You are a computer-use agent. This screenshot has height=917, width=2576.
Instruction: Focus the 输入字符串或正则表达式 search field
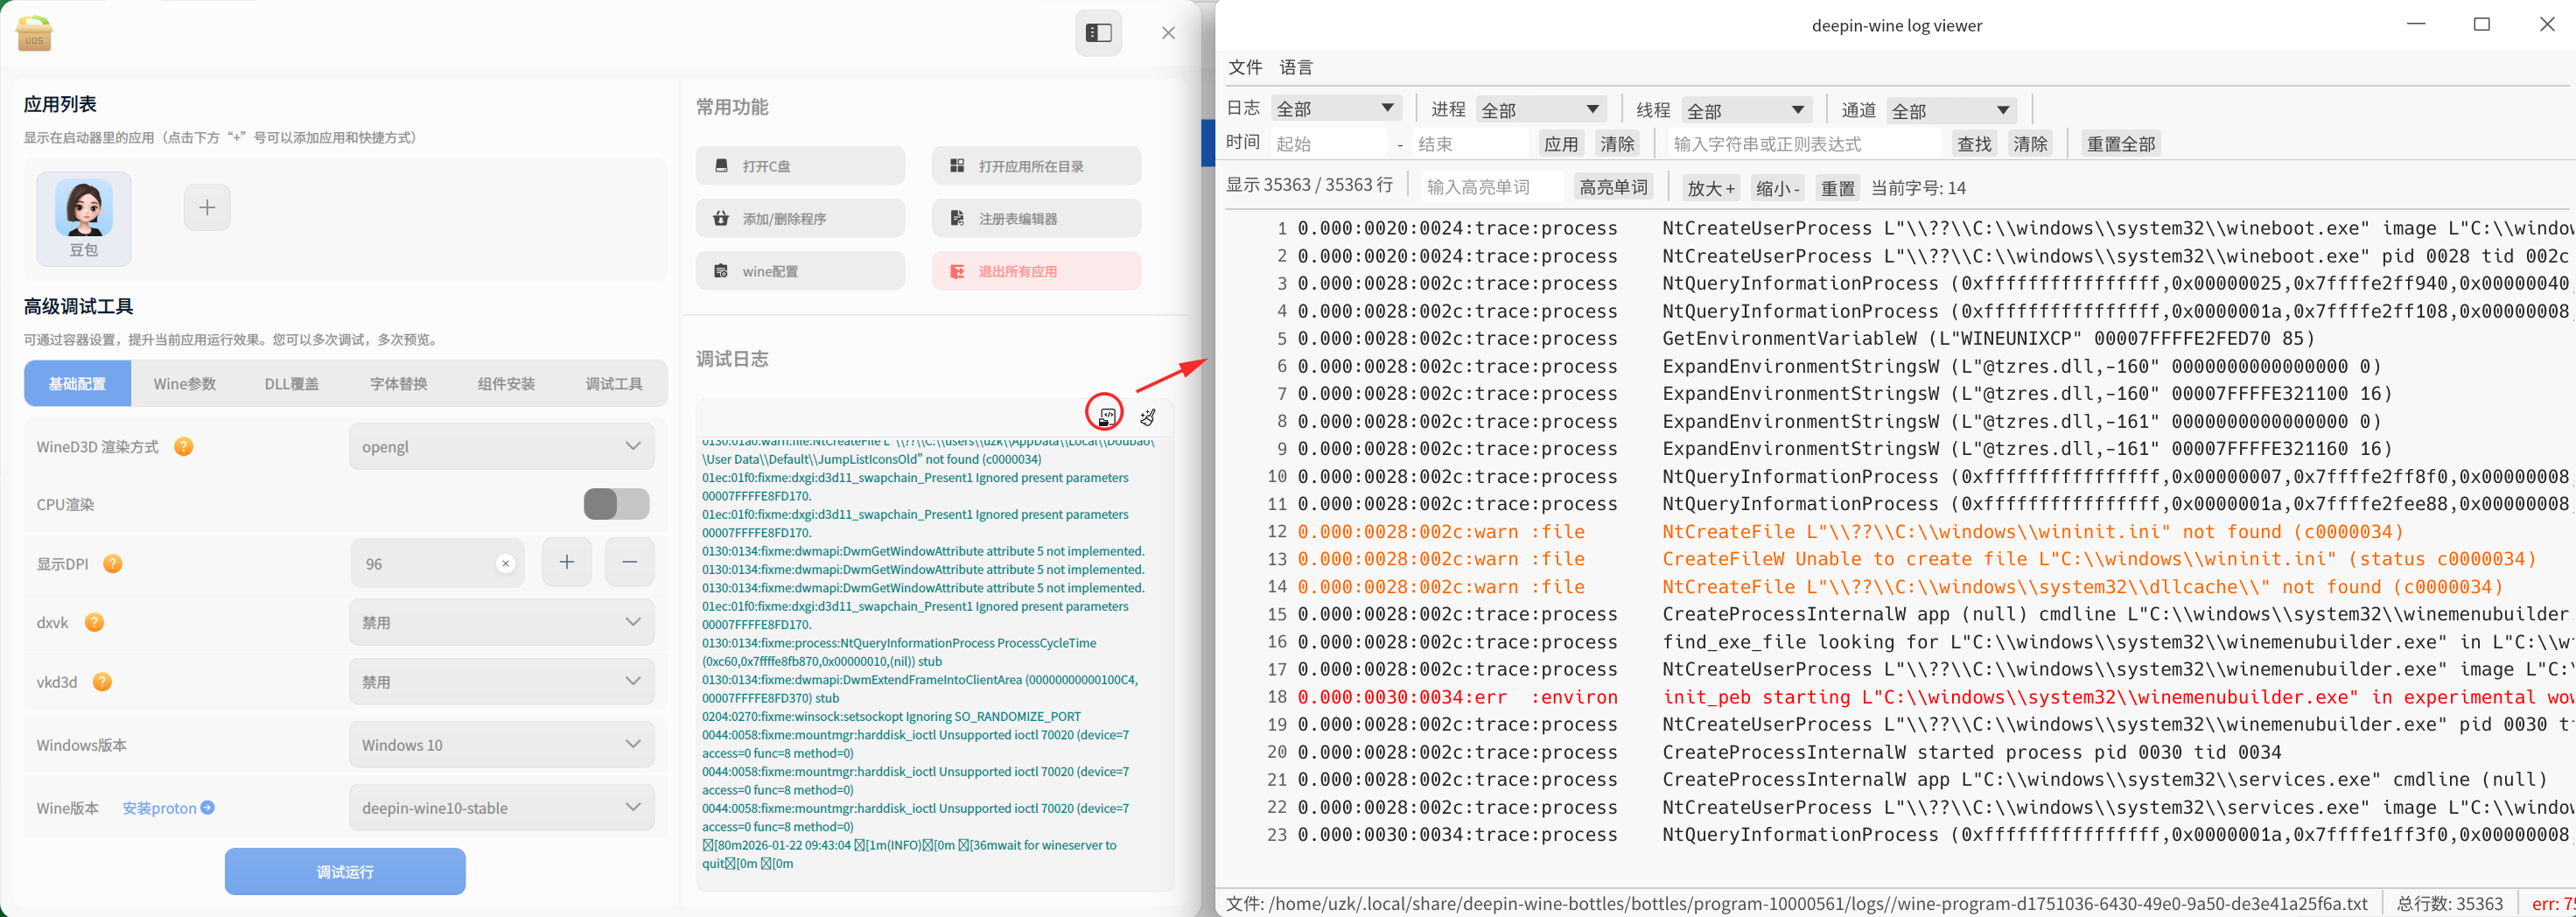1803,144
